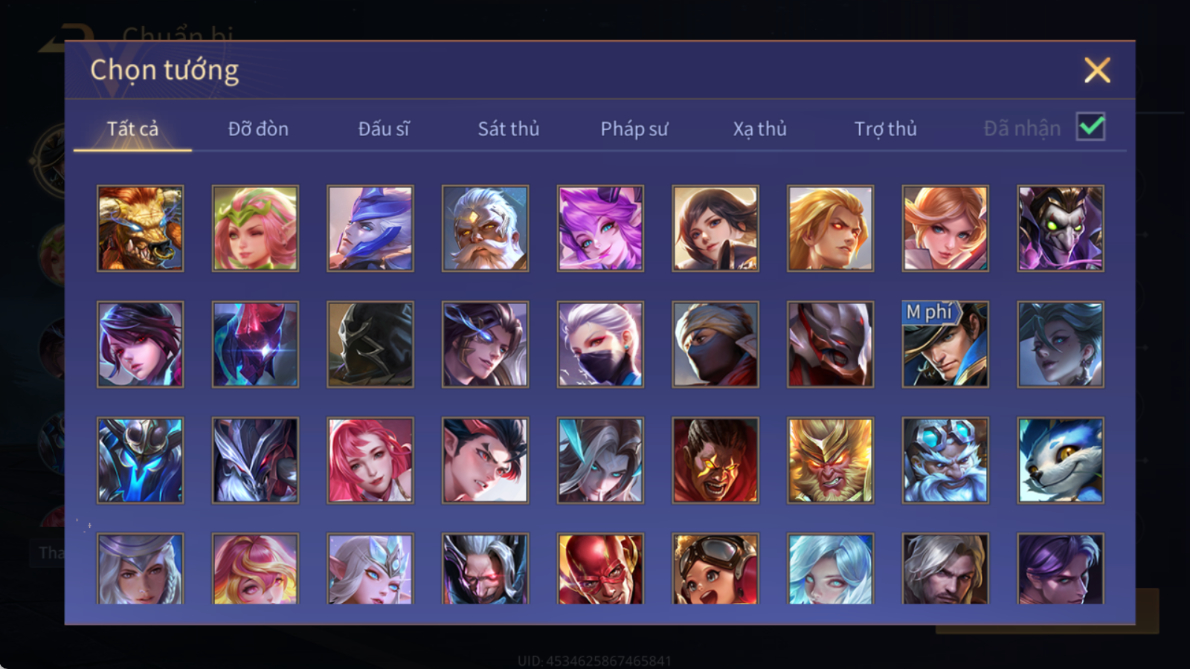Select the black hooded dark hero portrait

click(370, 344)
